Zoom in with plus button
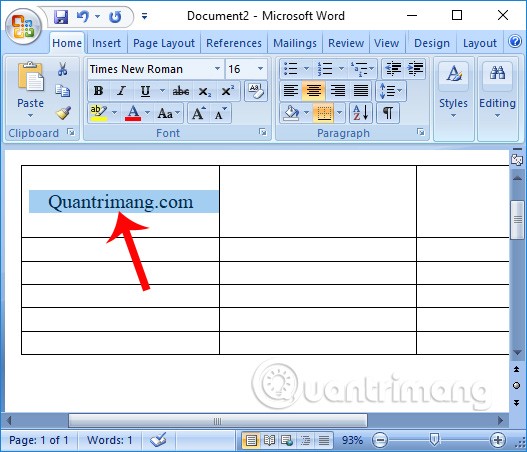 (497, 440)
